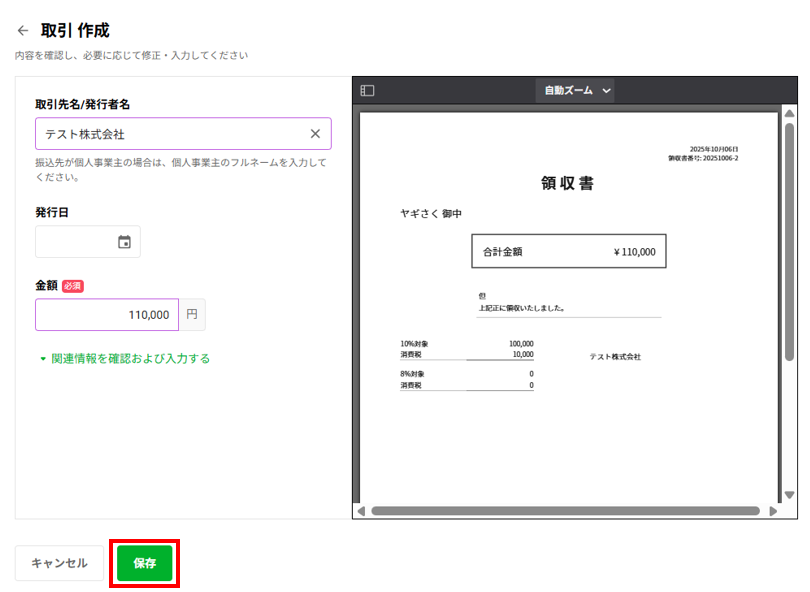The width and height of the screenshot is (810, 592).
Task: Open the 自動ズーム zoom dropdown
Action: click(575, 90)
